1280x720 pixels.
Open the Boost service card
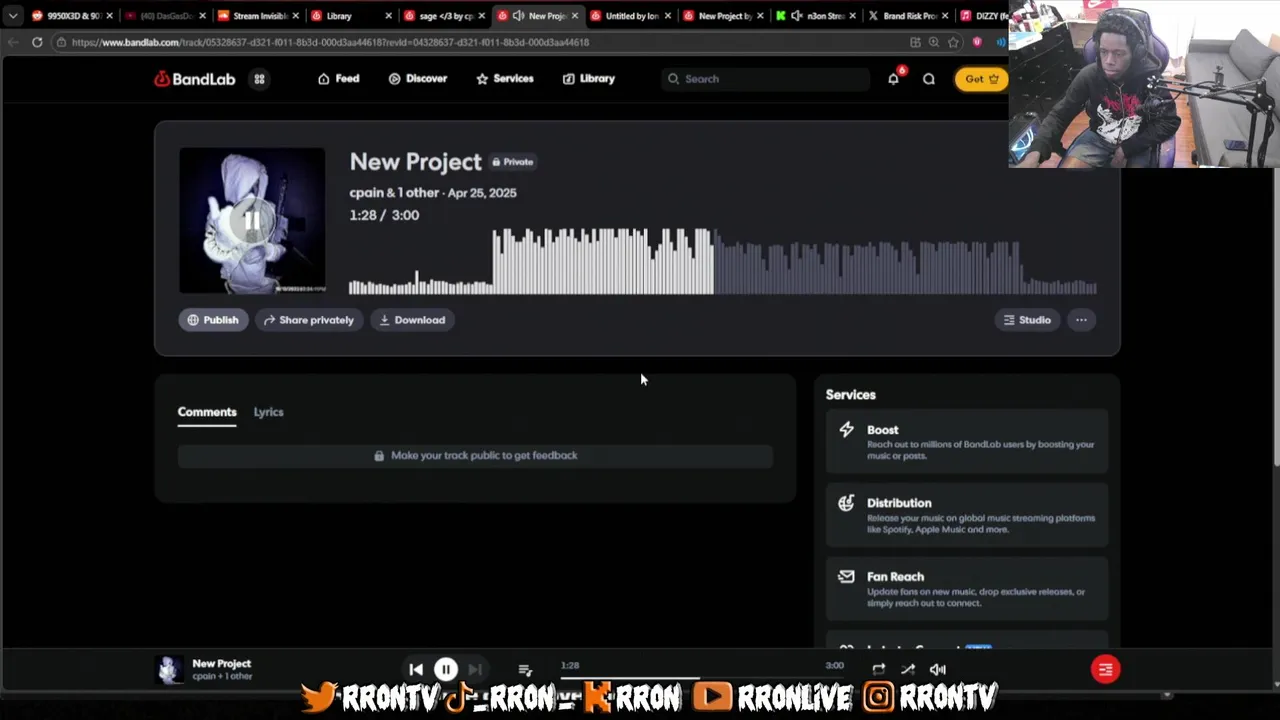967,442
